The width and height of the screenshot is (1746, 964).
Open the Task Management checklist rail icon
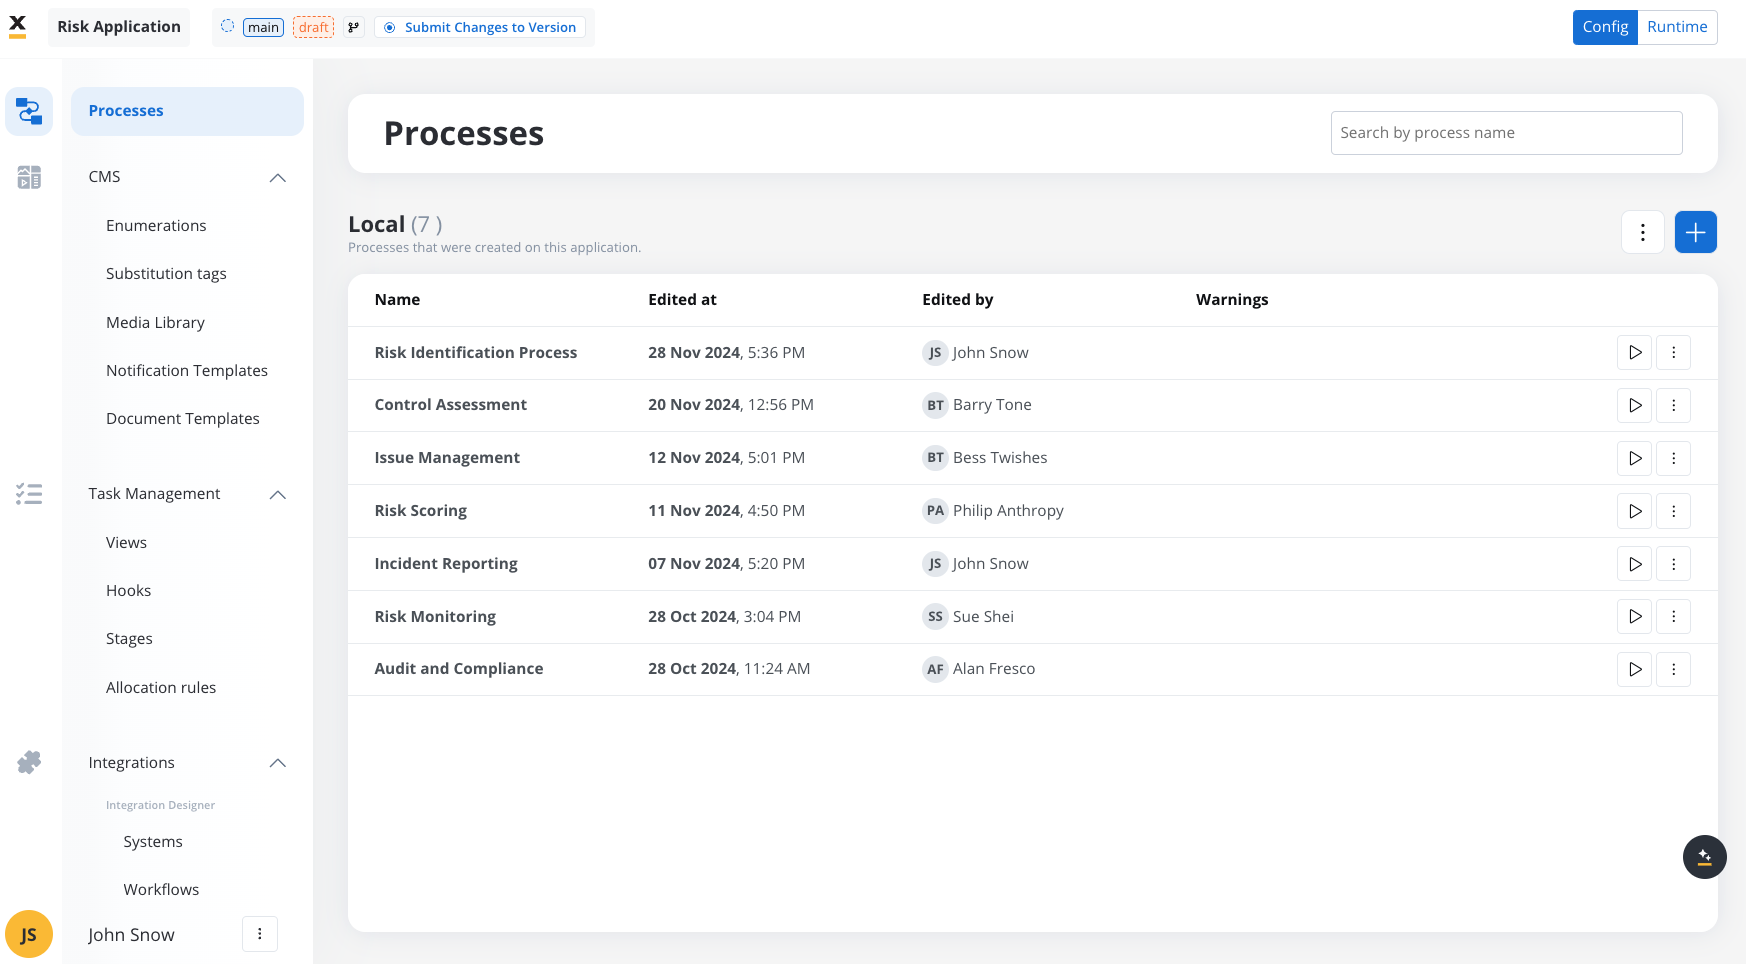[29, 494]
